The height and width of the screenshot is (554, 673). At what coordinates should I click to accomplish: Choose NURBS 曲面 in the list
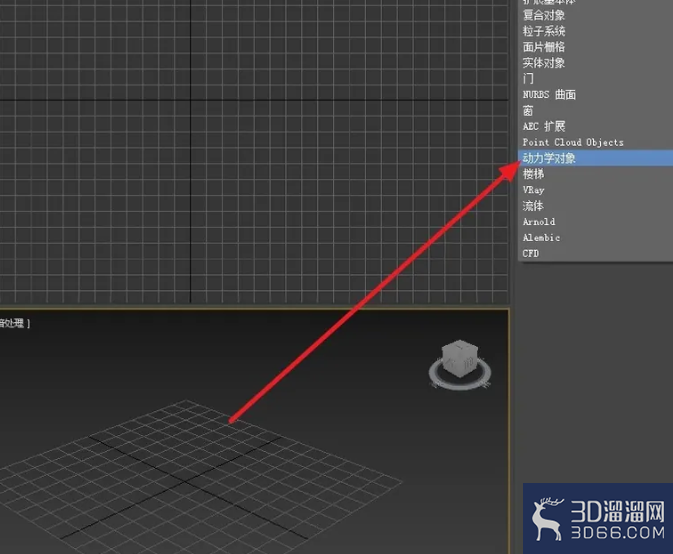coord(595,95)
